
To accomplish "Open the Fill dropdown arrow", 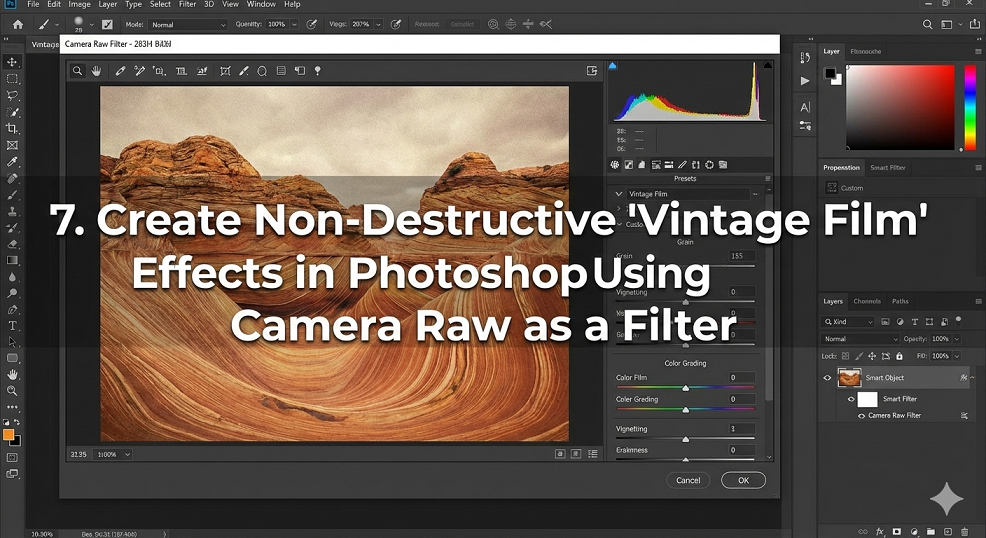I will point(957,356).
